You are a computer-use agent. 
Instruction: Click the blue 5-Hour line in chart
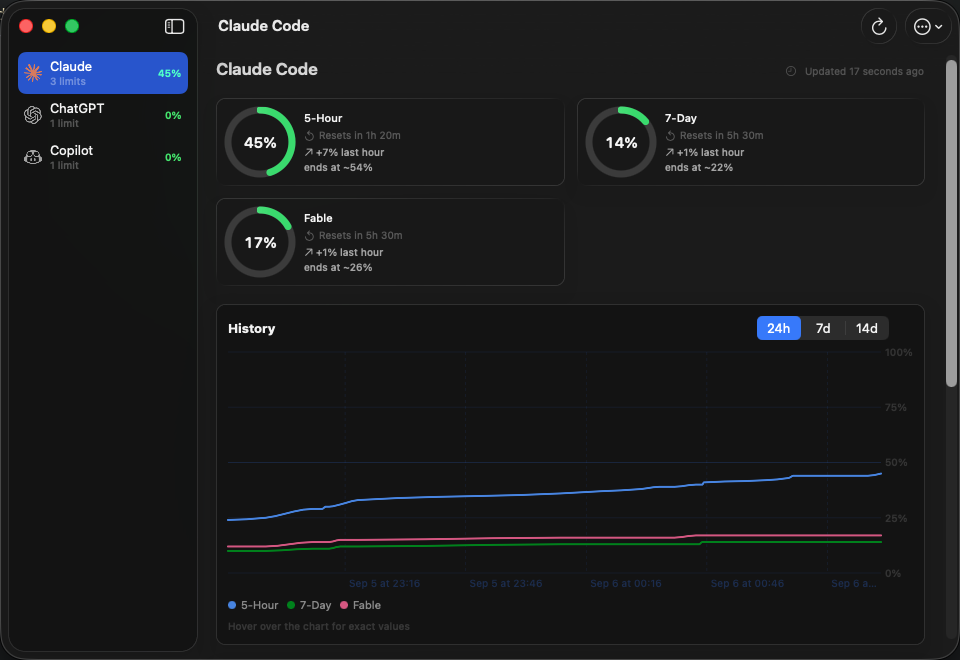554,493
